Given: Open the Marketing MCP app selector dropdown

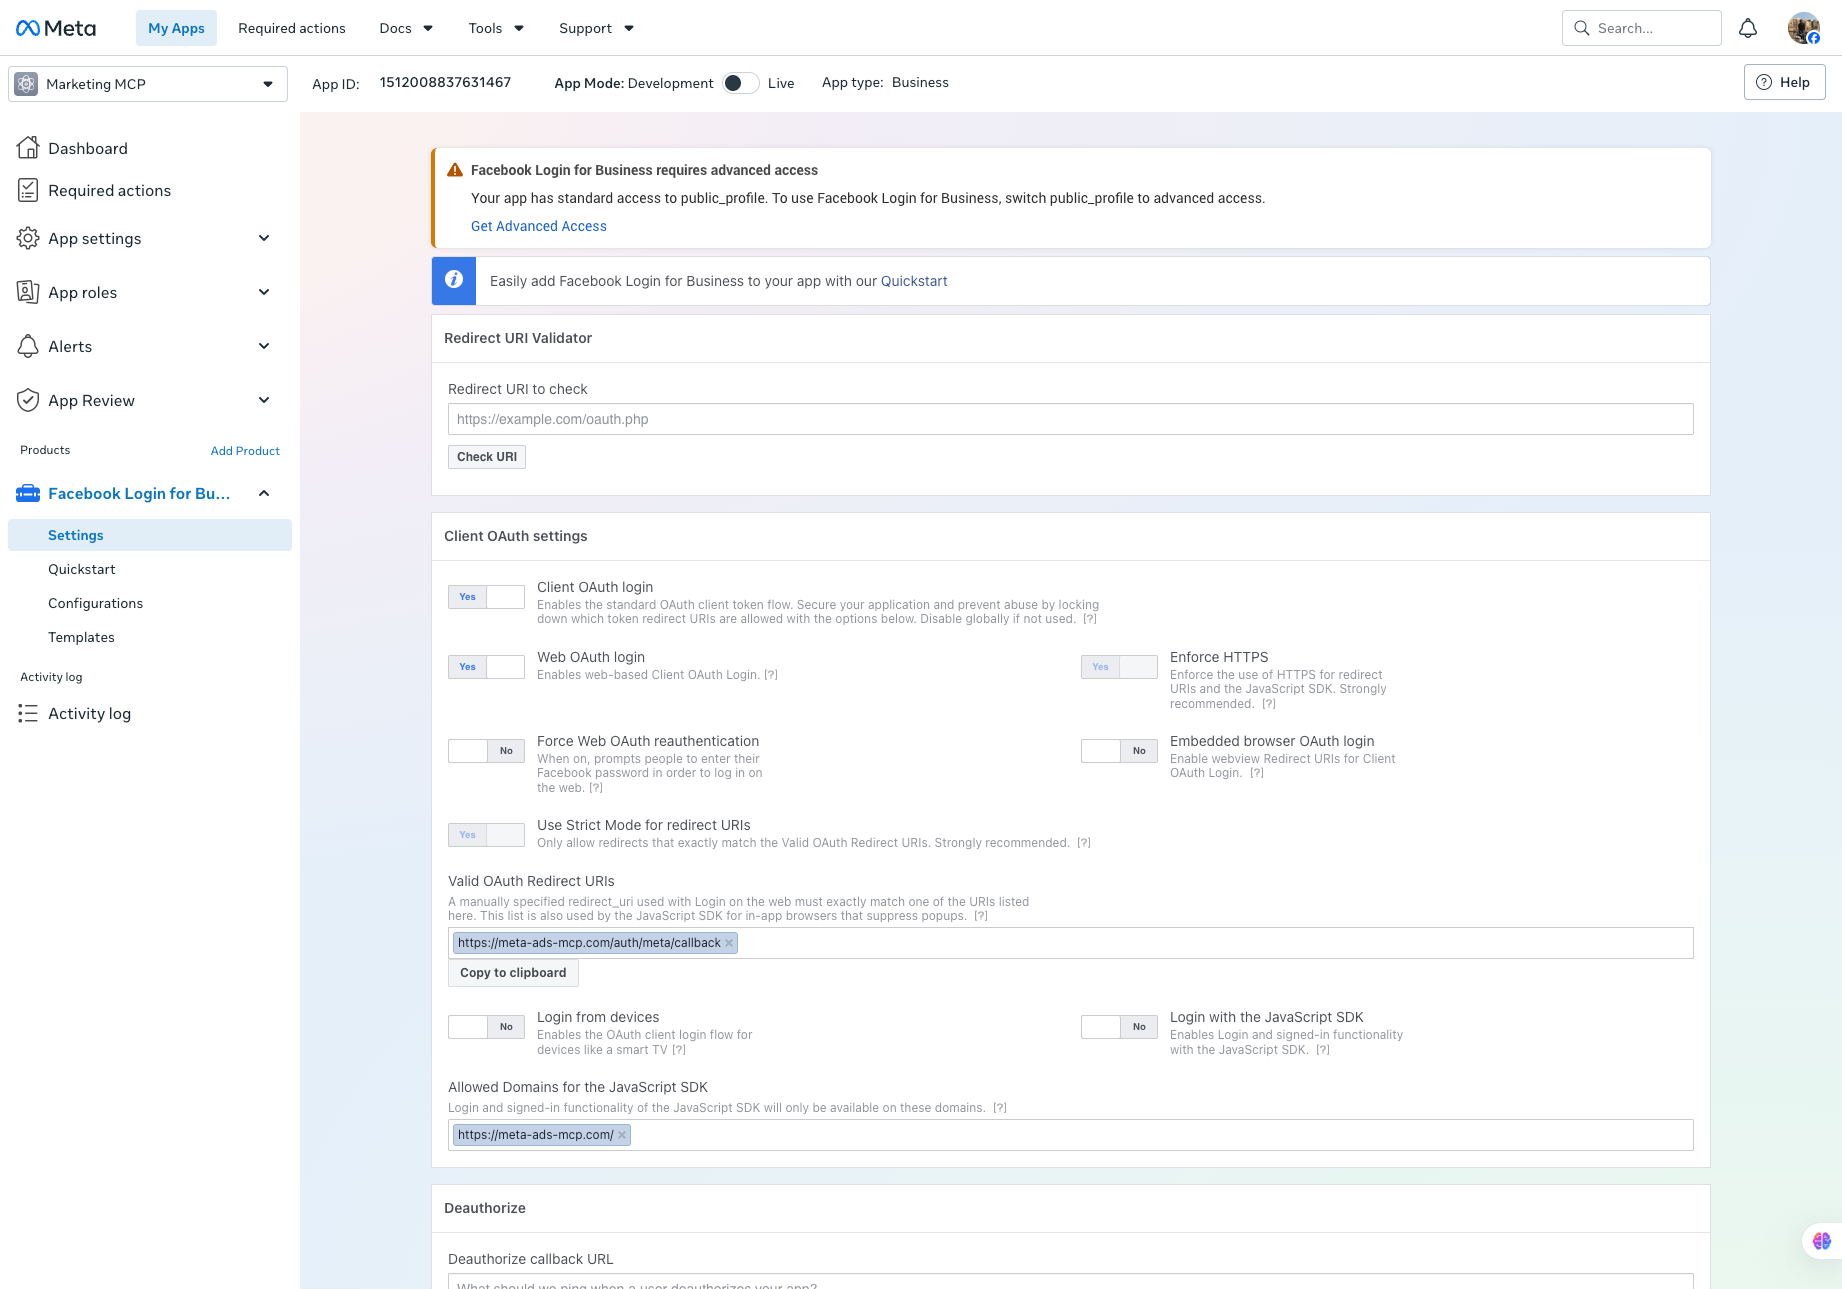Looking at the screenshot, I should pos(148,84).
